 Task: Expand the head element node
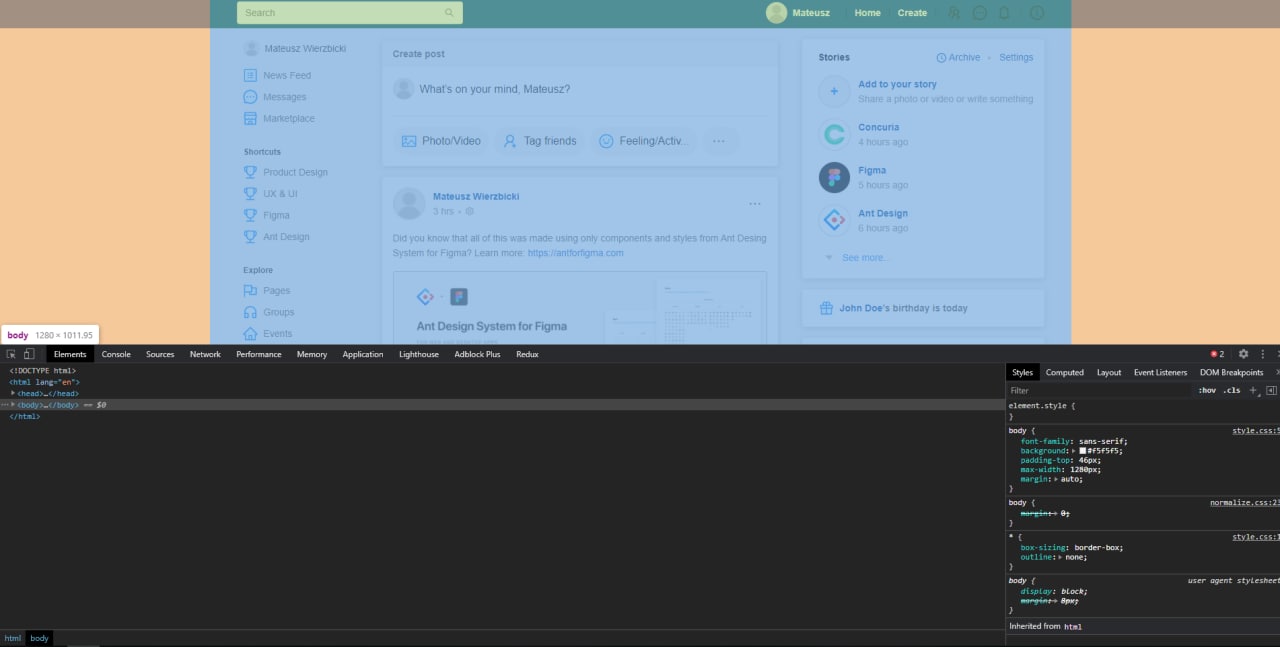click(x=14, y=393)
